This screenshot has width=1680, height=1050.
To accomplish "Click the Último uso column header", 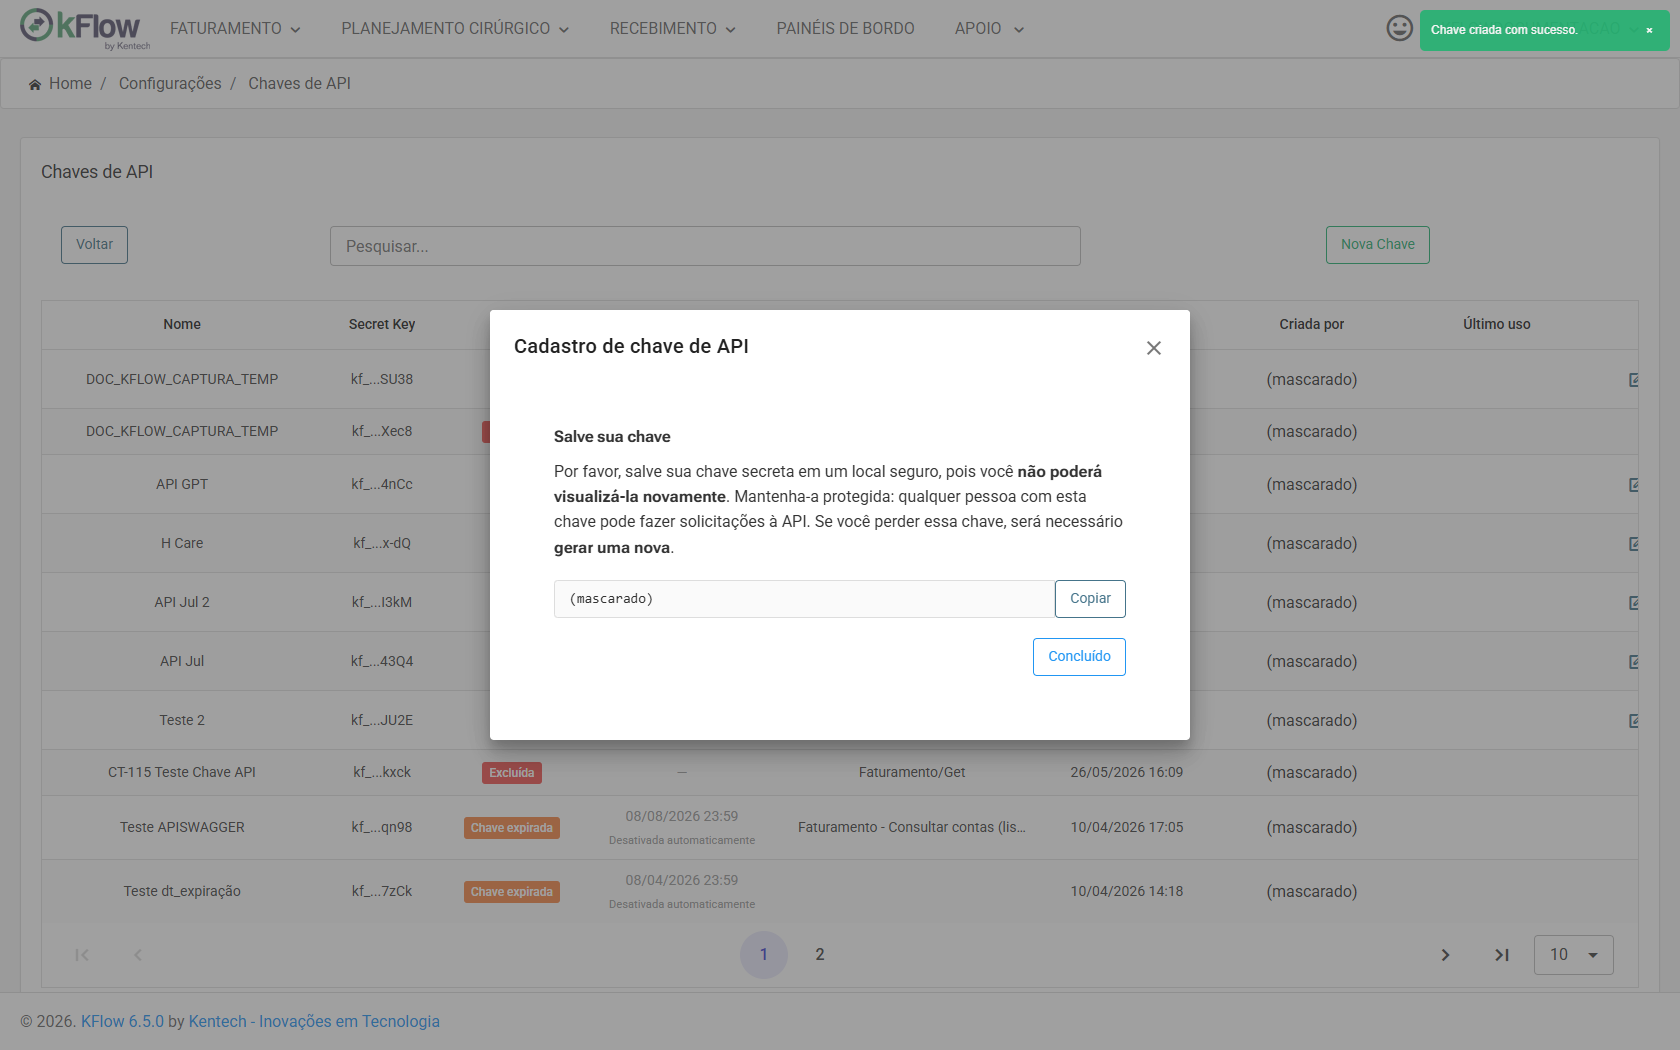I will 1497,325.
